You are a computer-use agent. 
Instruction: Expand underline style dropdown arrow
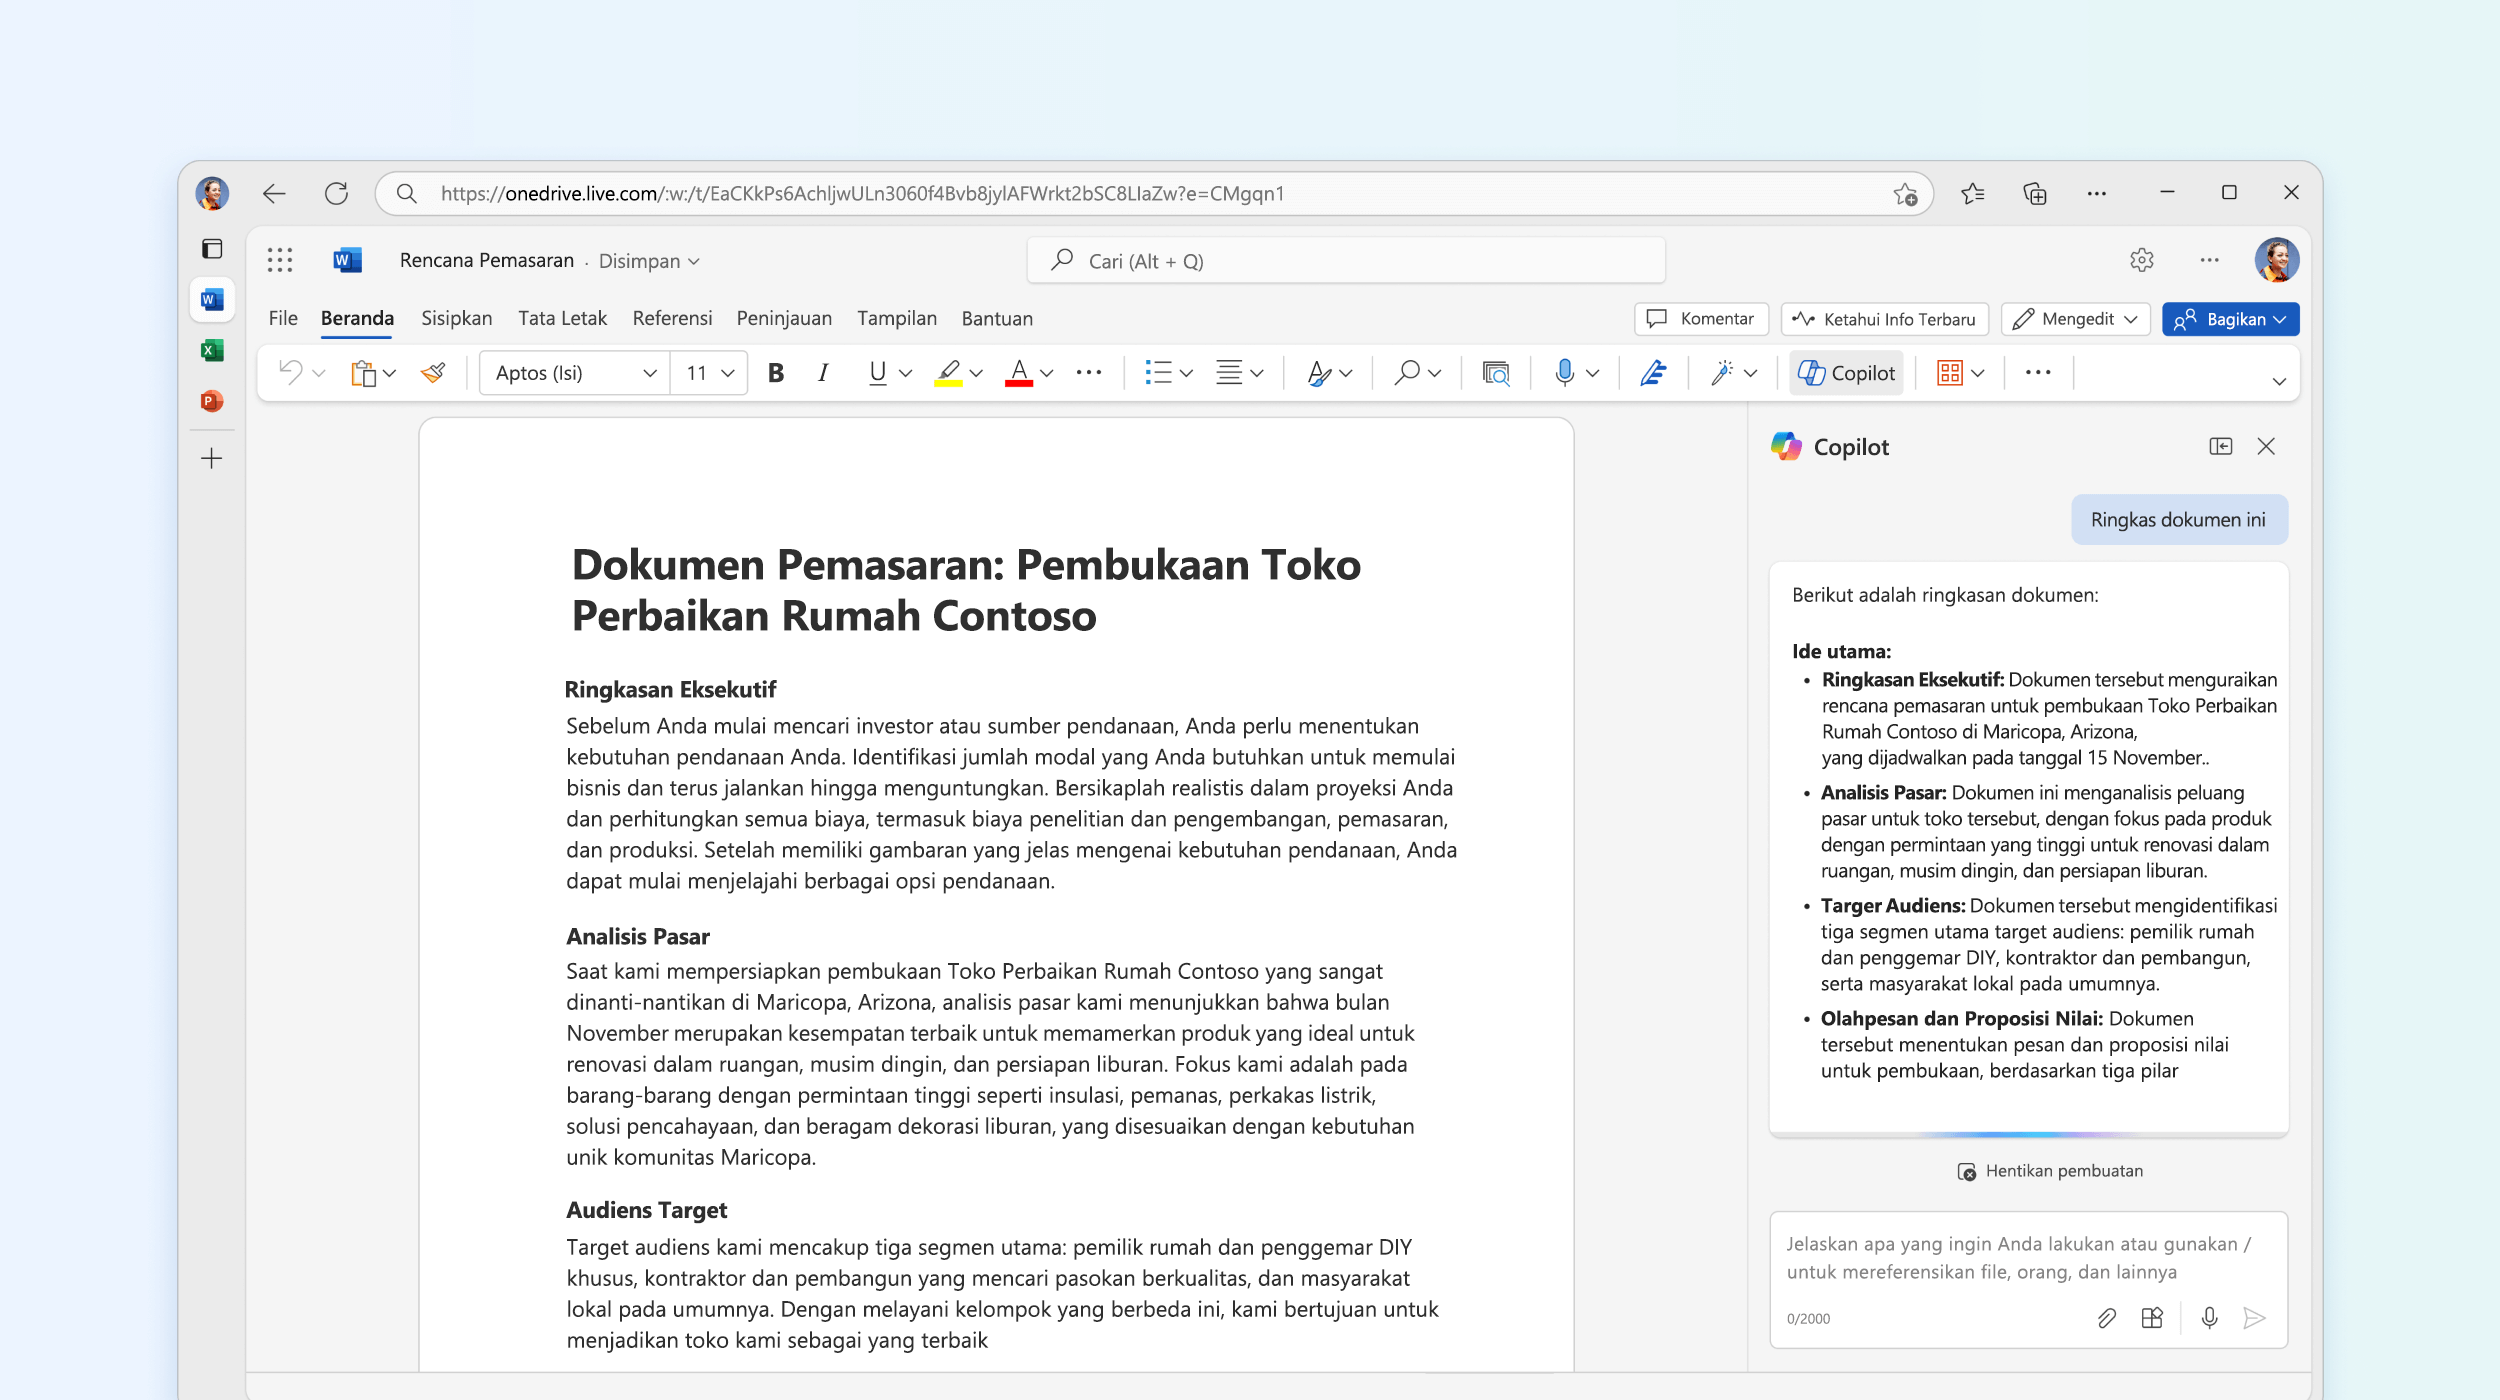tap(906, 373)
